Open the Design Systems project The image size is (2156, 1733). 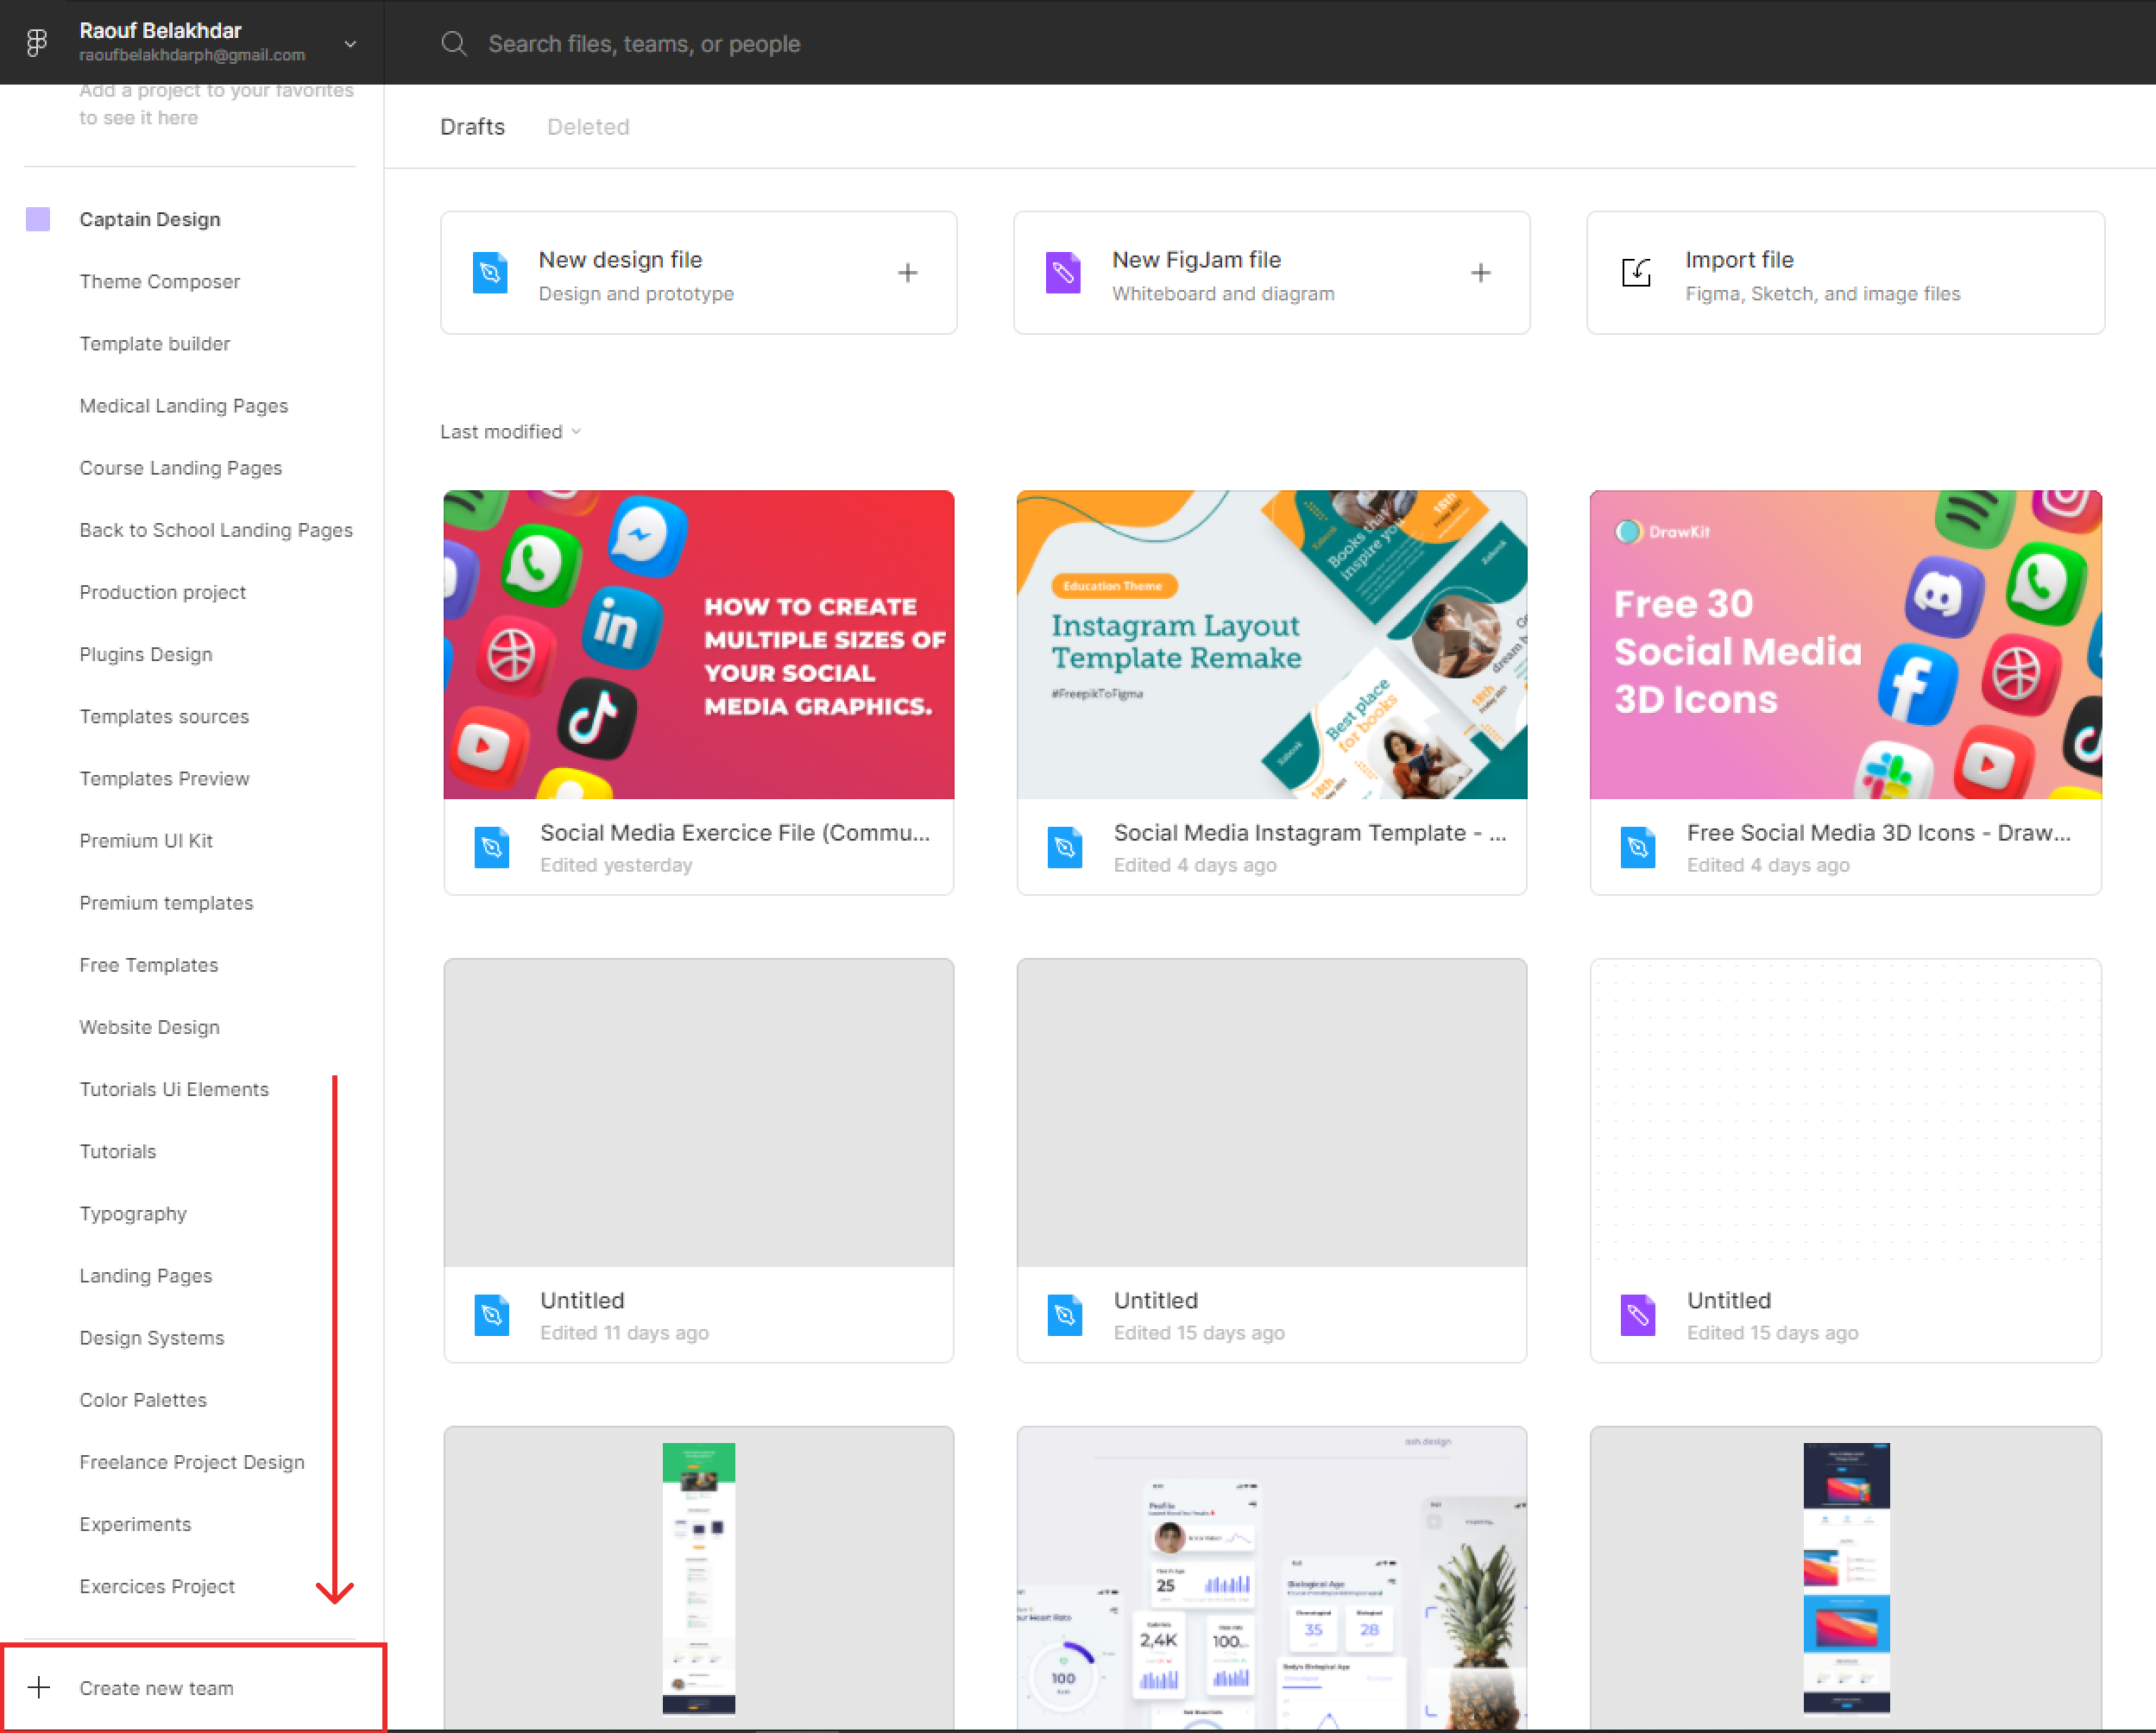coord(152,1337)
